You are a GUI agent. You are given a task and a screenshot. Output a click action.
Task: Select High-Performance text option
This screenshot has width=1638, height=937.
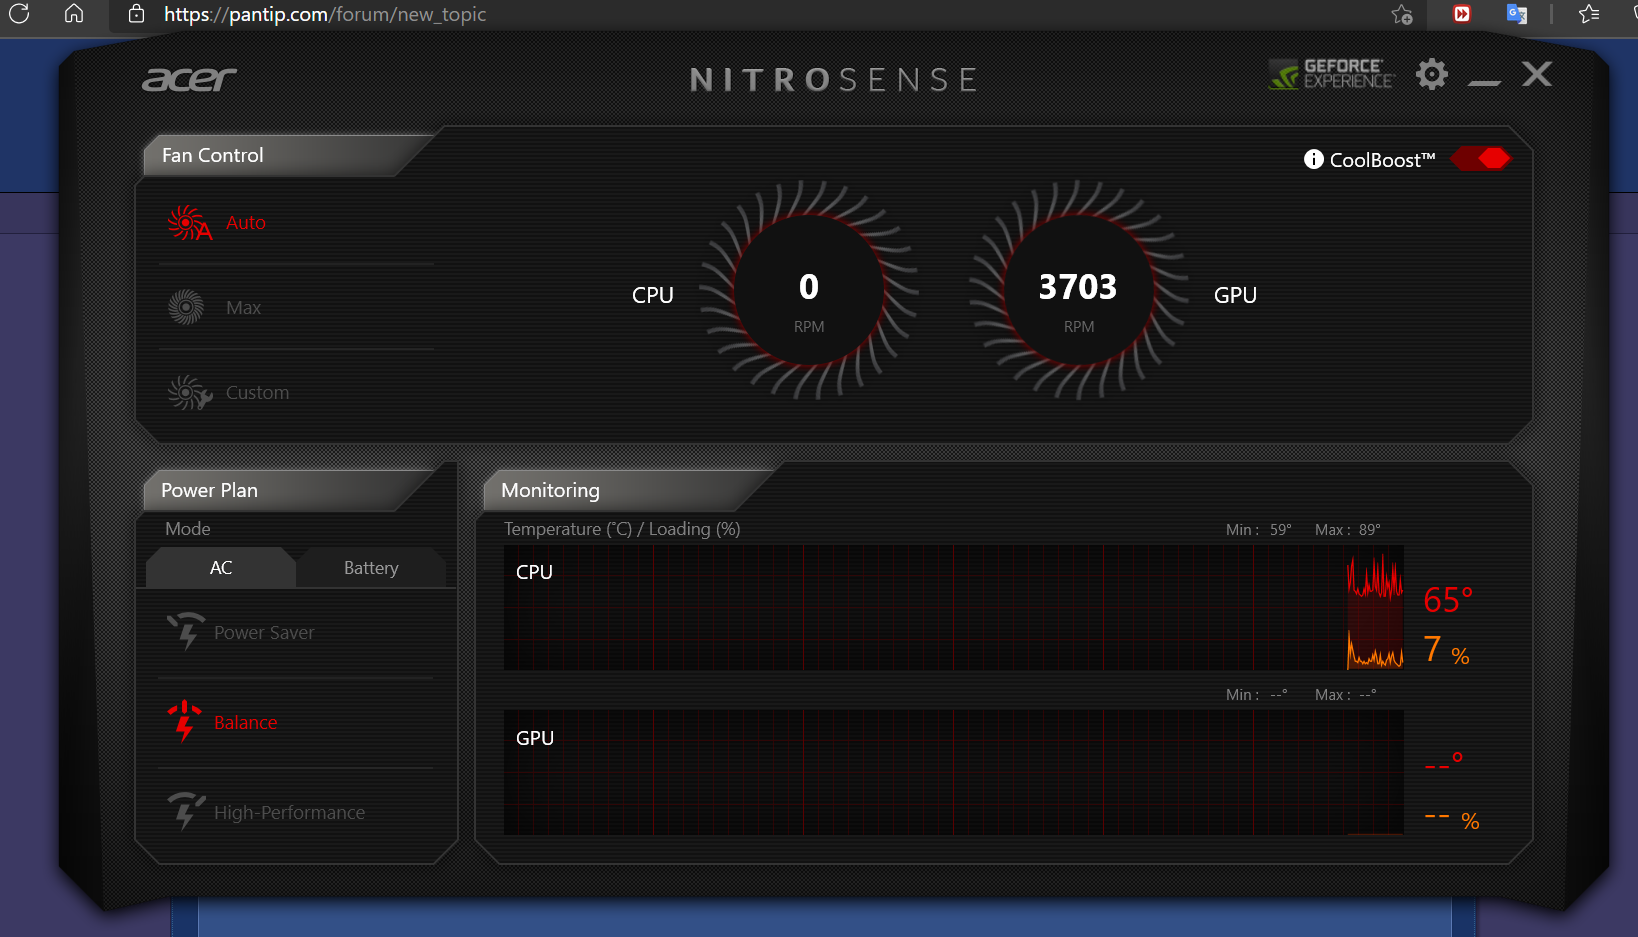(290, 813)
